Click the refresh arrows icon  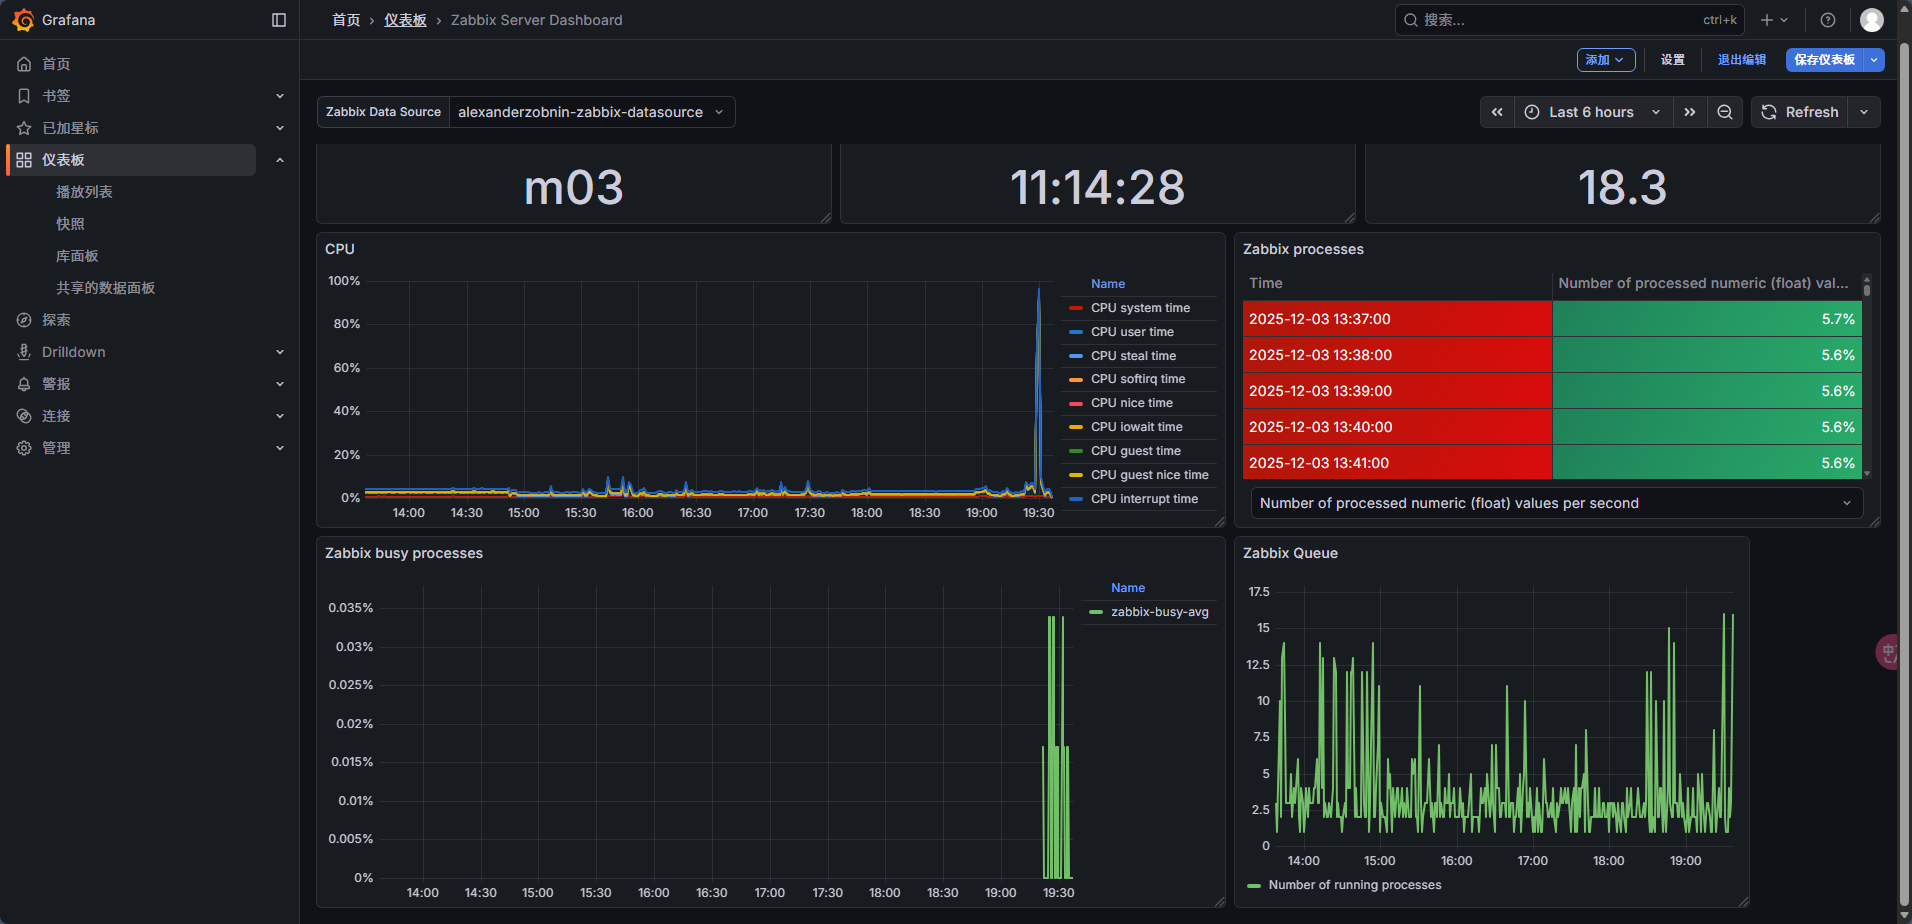1769,112
